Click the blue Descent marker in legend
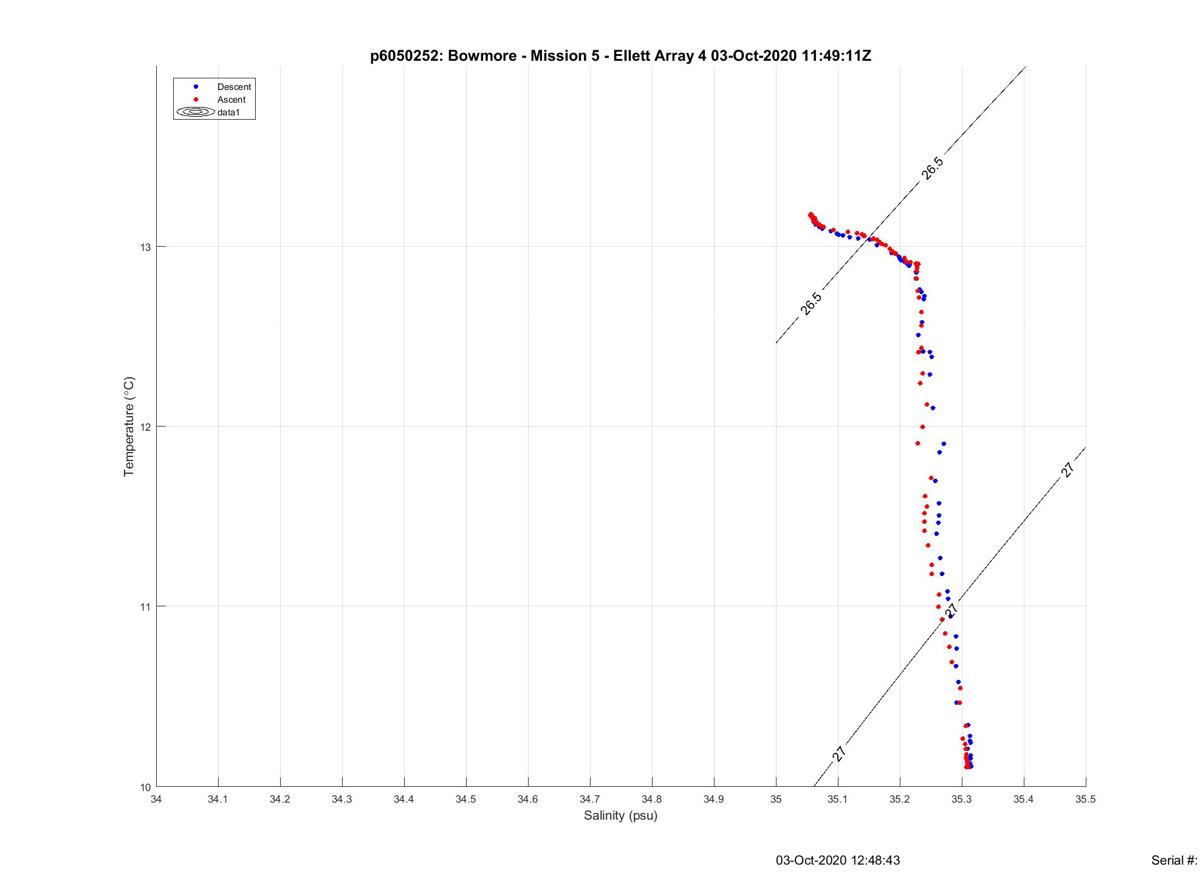1200x885 pixels. pyautogui.click(x=196, y=87)
